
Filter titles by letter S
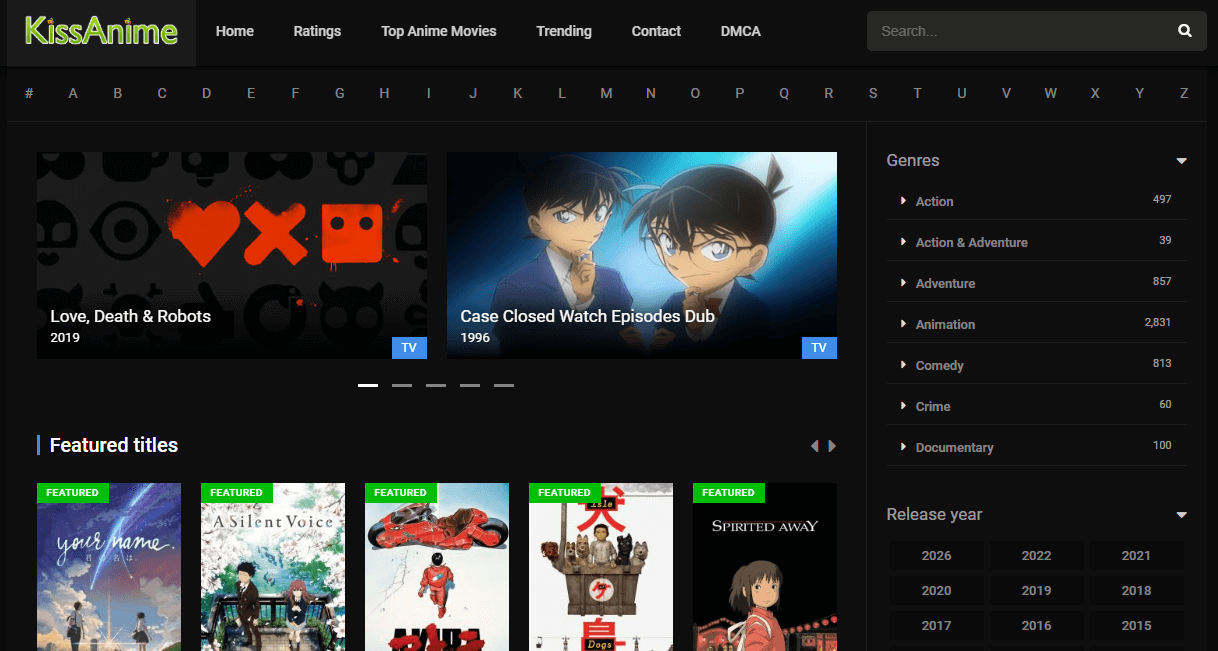(x=873, y=93)
